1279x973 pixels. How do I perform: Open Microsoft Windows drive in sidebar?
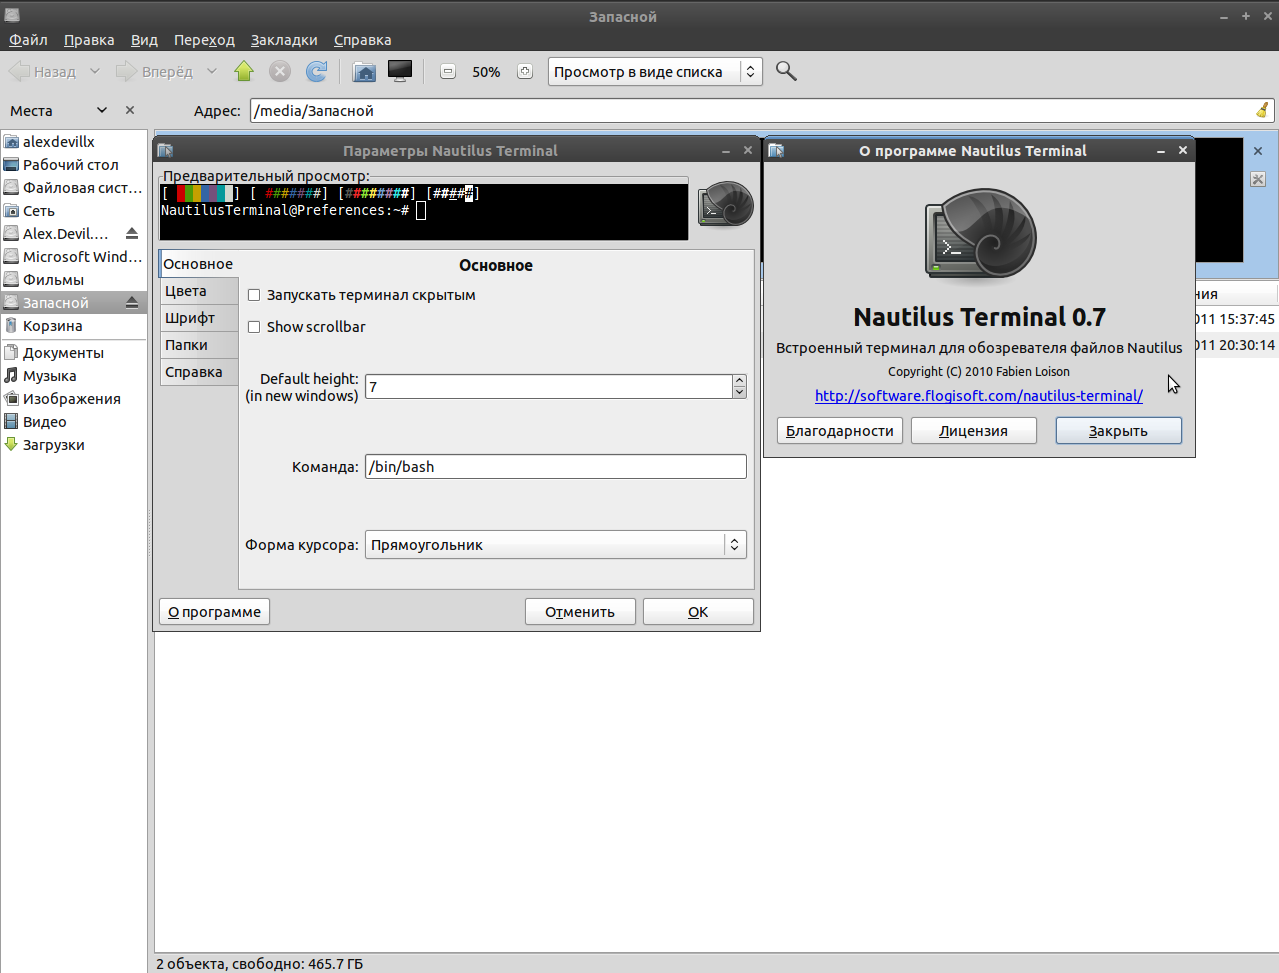click(74, 257)
